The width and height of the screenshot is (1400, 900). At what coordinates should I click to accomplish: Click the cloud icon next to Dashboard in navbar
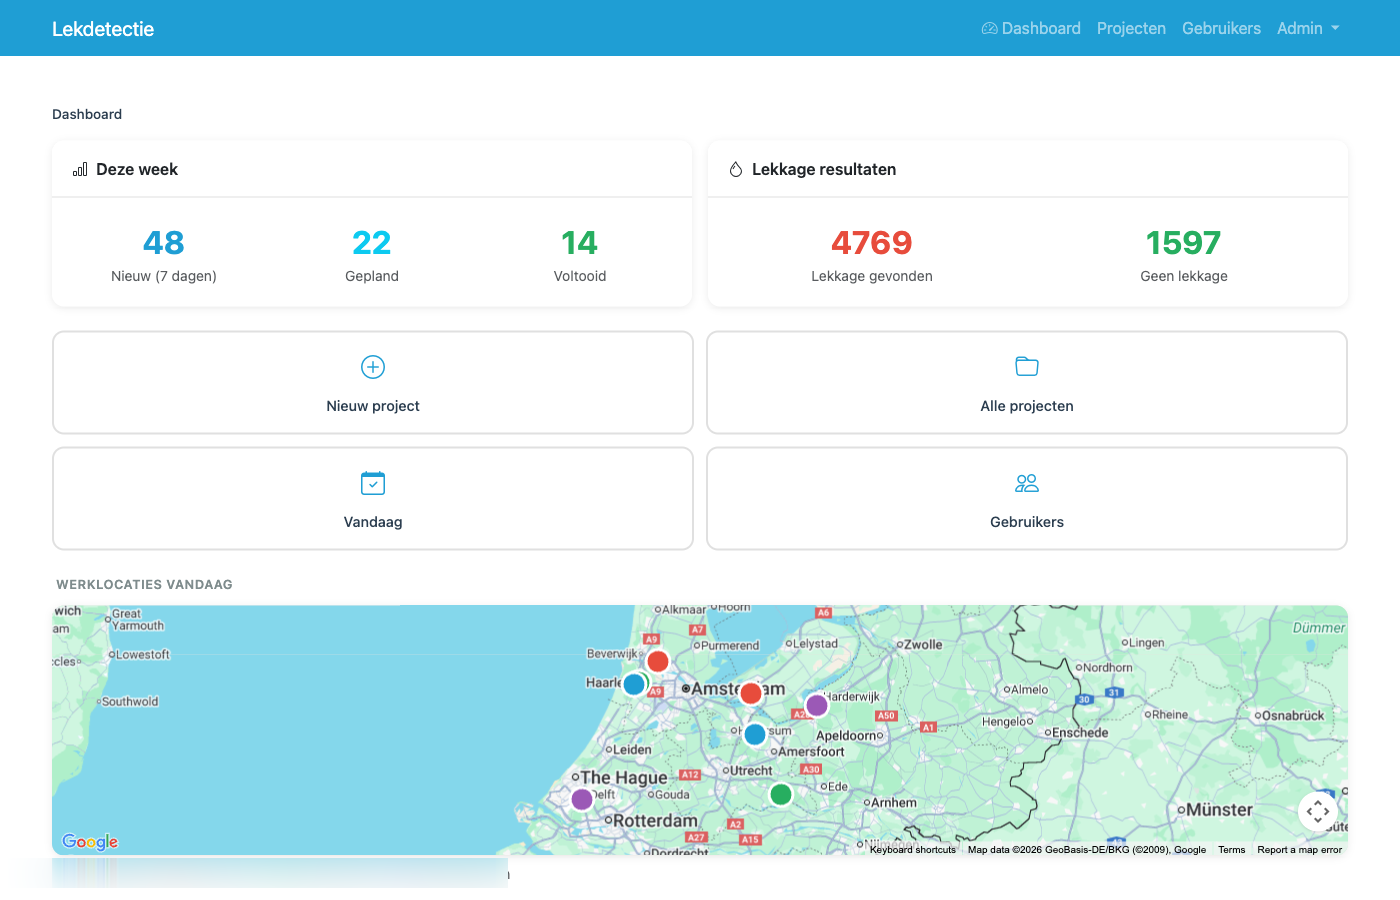988,28
